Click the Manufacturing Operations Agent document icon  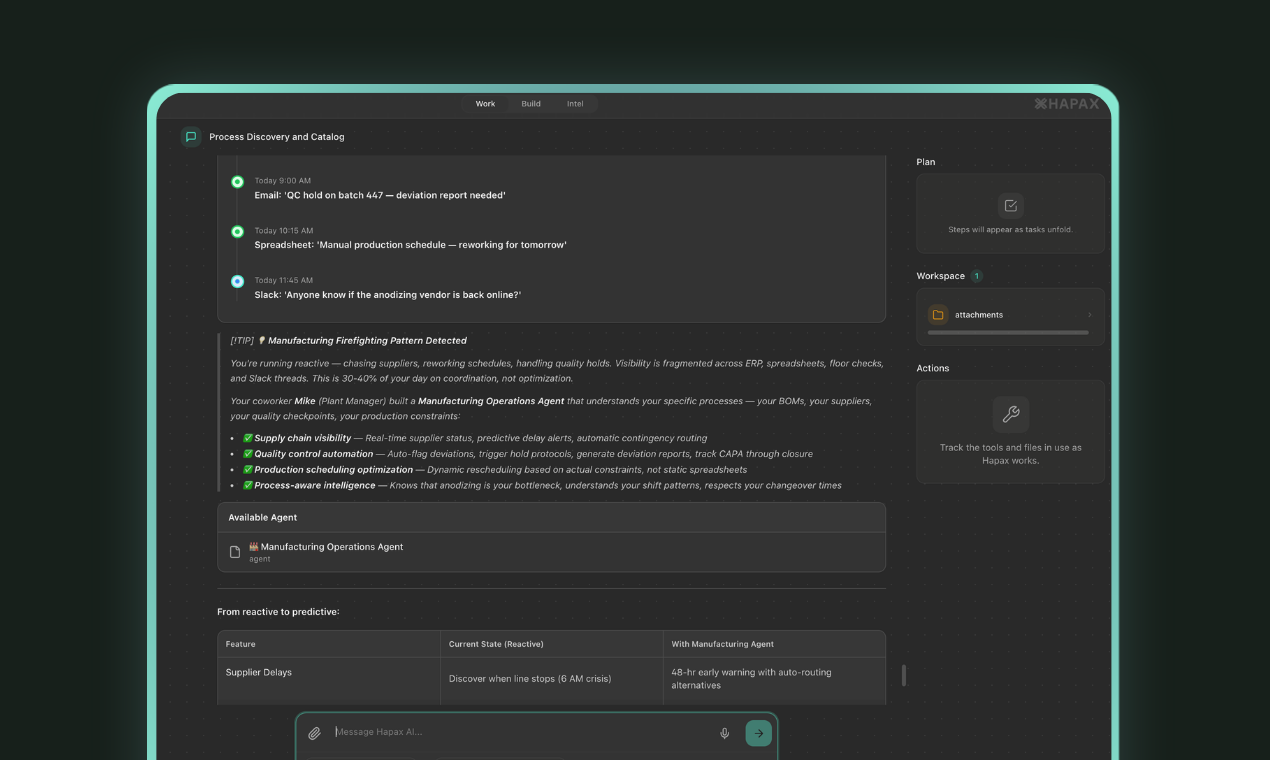(234, 551)
